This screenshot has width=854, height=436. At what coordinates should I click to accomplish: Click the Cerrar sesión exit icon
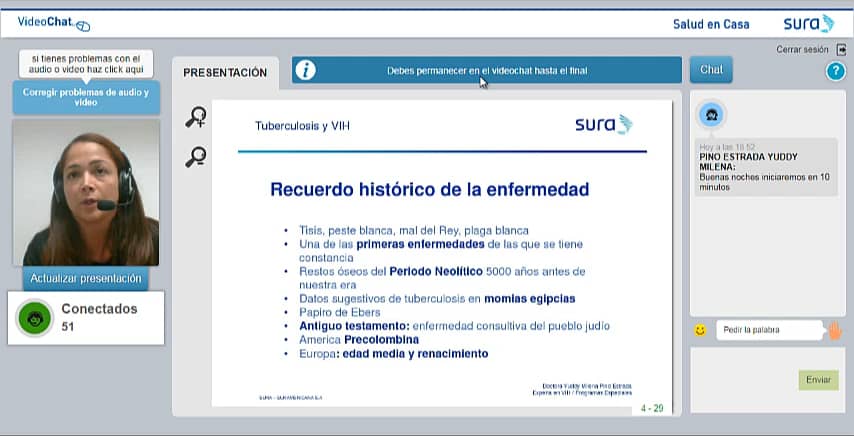tap(842, 50)
